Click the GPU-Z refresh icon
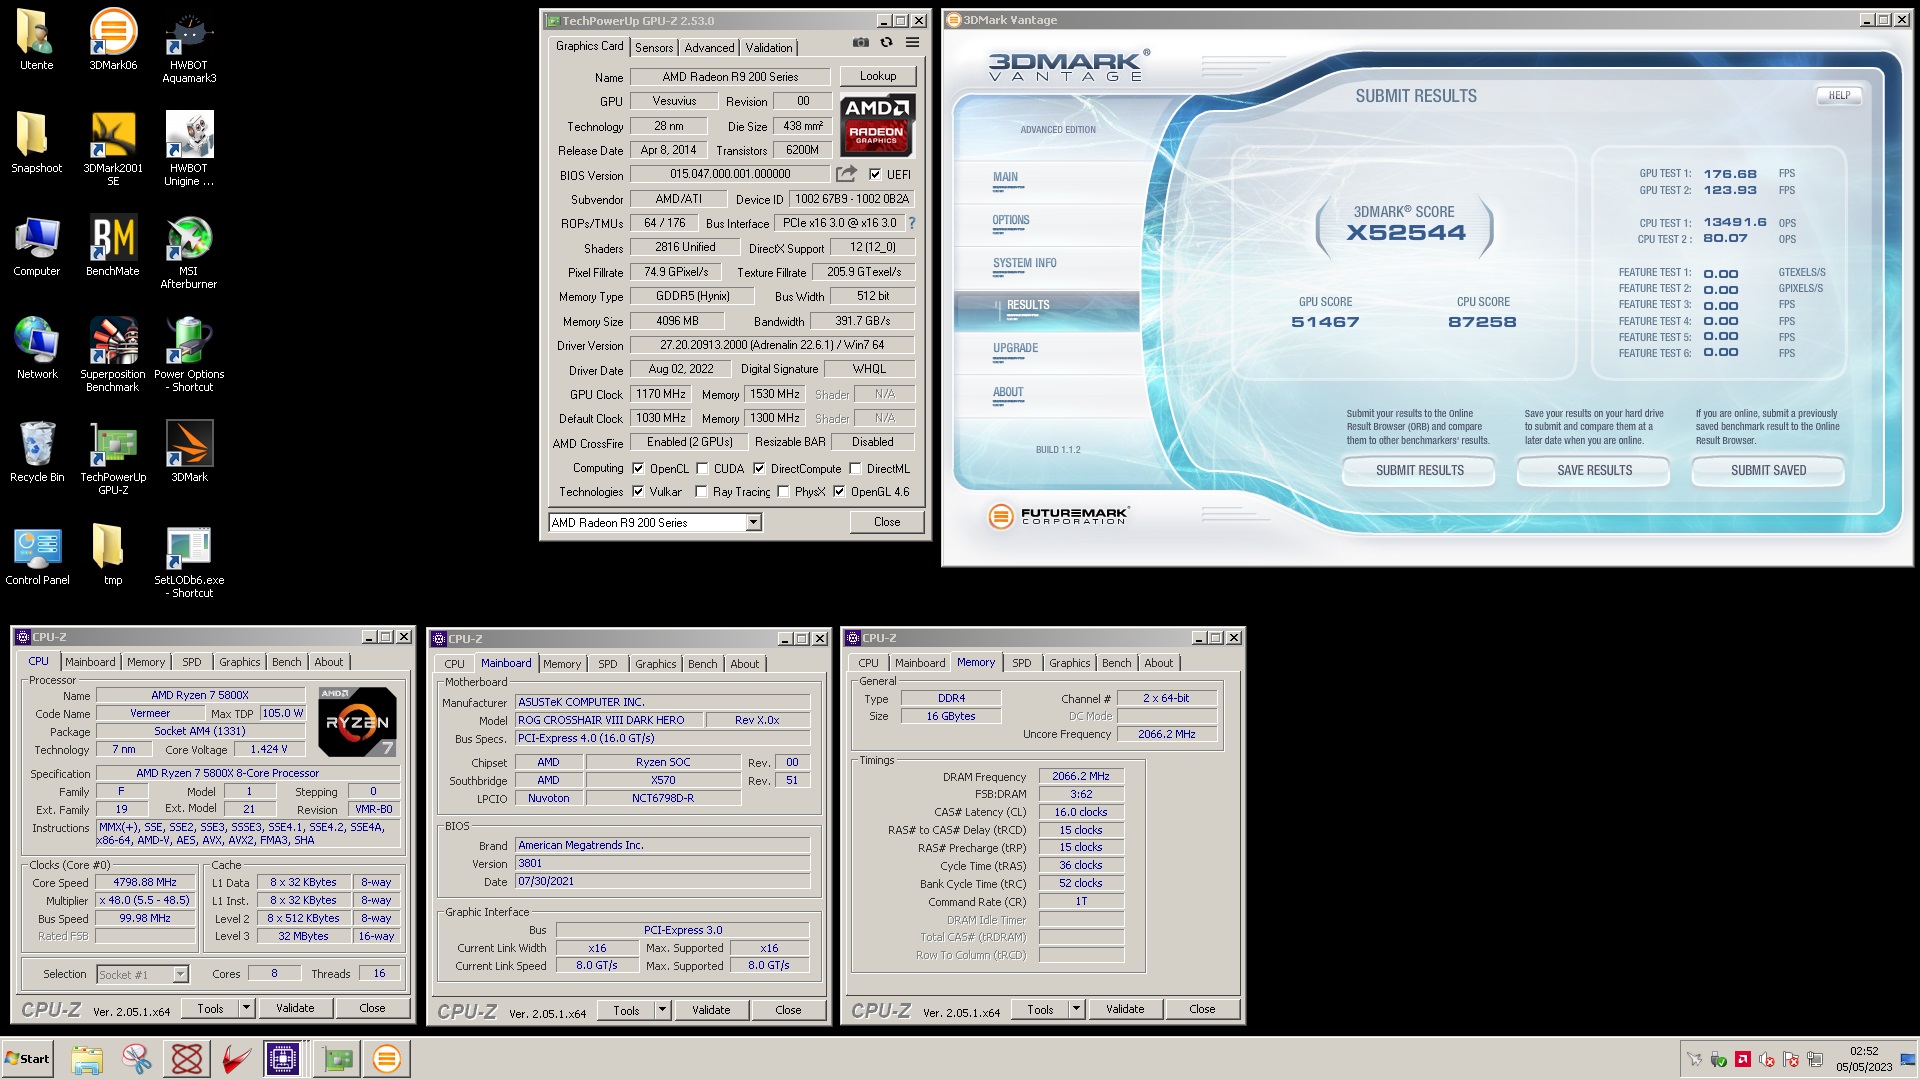 (x=886, y=43)
